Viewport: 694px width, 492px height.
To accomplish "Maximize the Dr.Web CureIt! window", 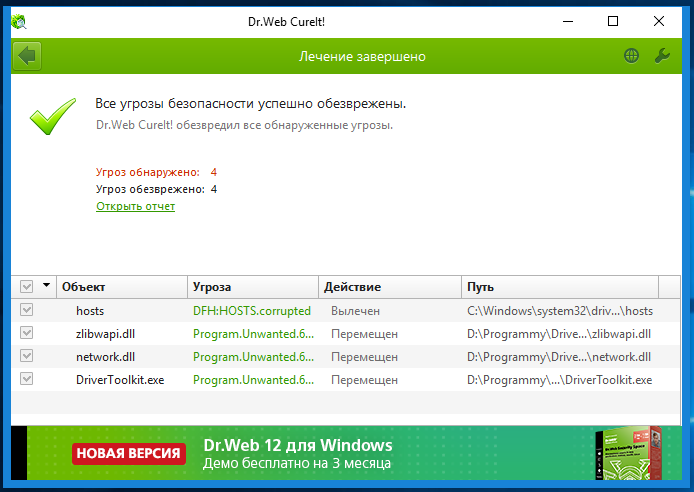I will pyautogui.click(x=613, y=21).
